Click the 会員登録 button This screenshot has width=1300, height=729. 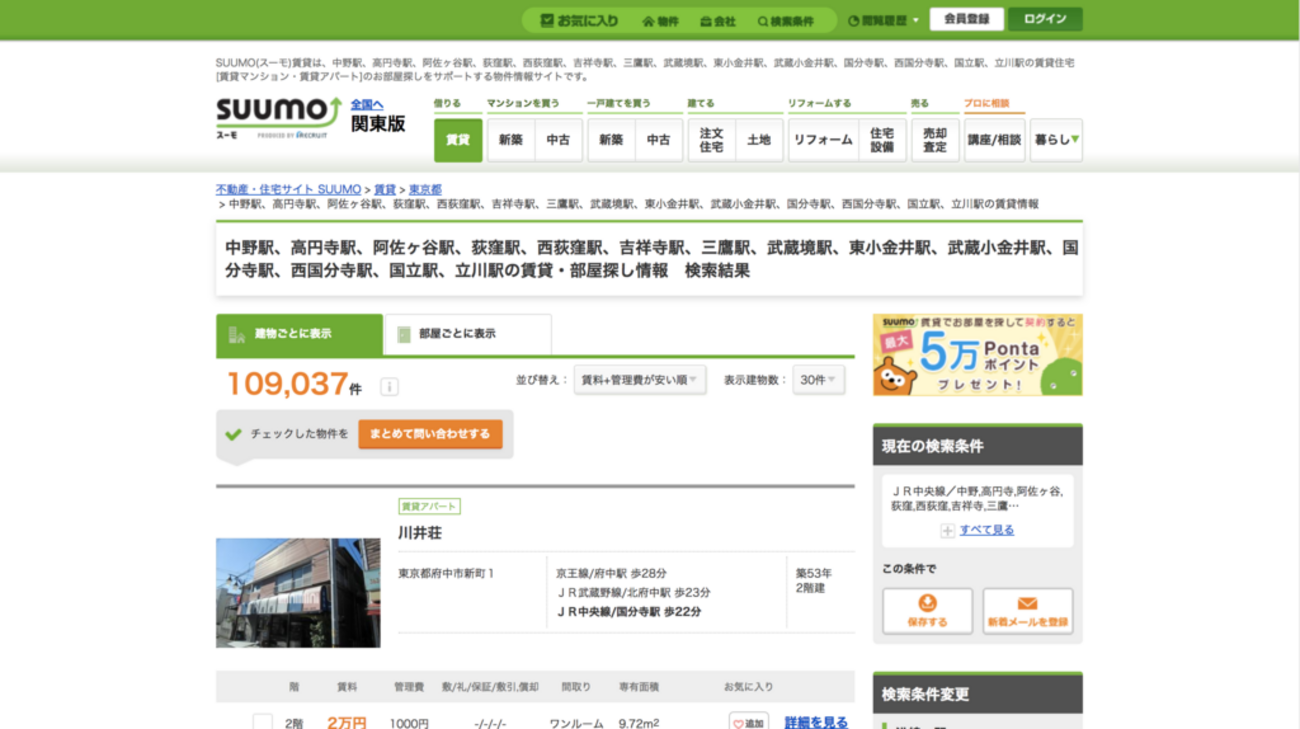(x=966, y=19)
